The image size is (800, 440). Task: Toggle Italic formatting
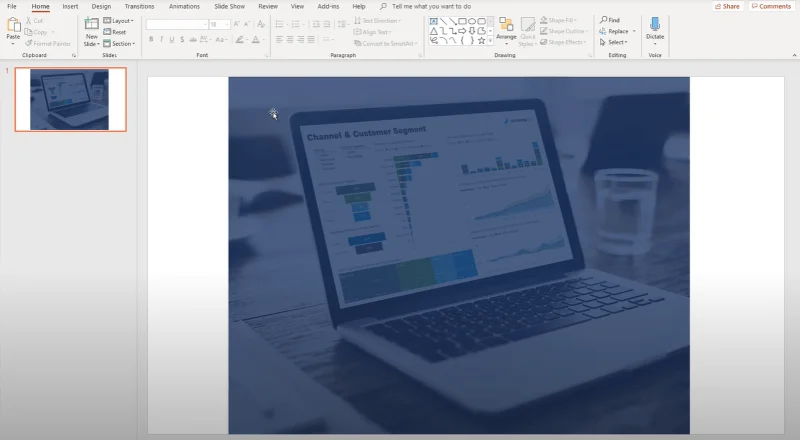pos(161,39)
